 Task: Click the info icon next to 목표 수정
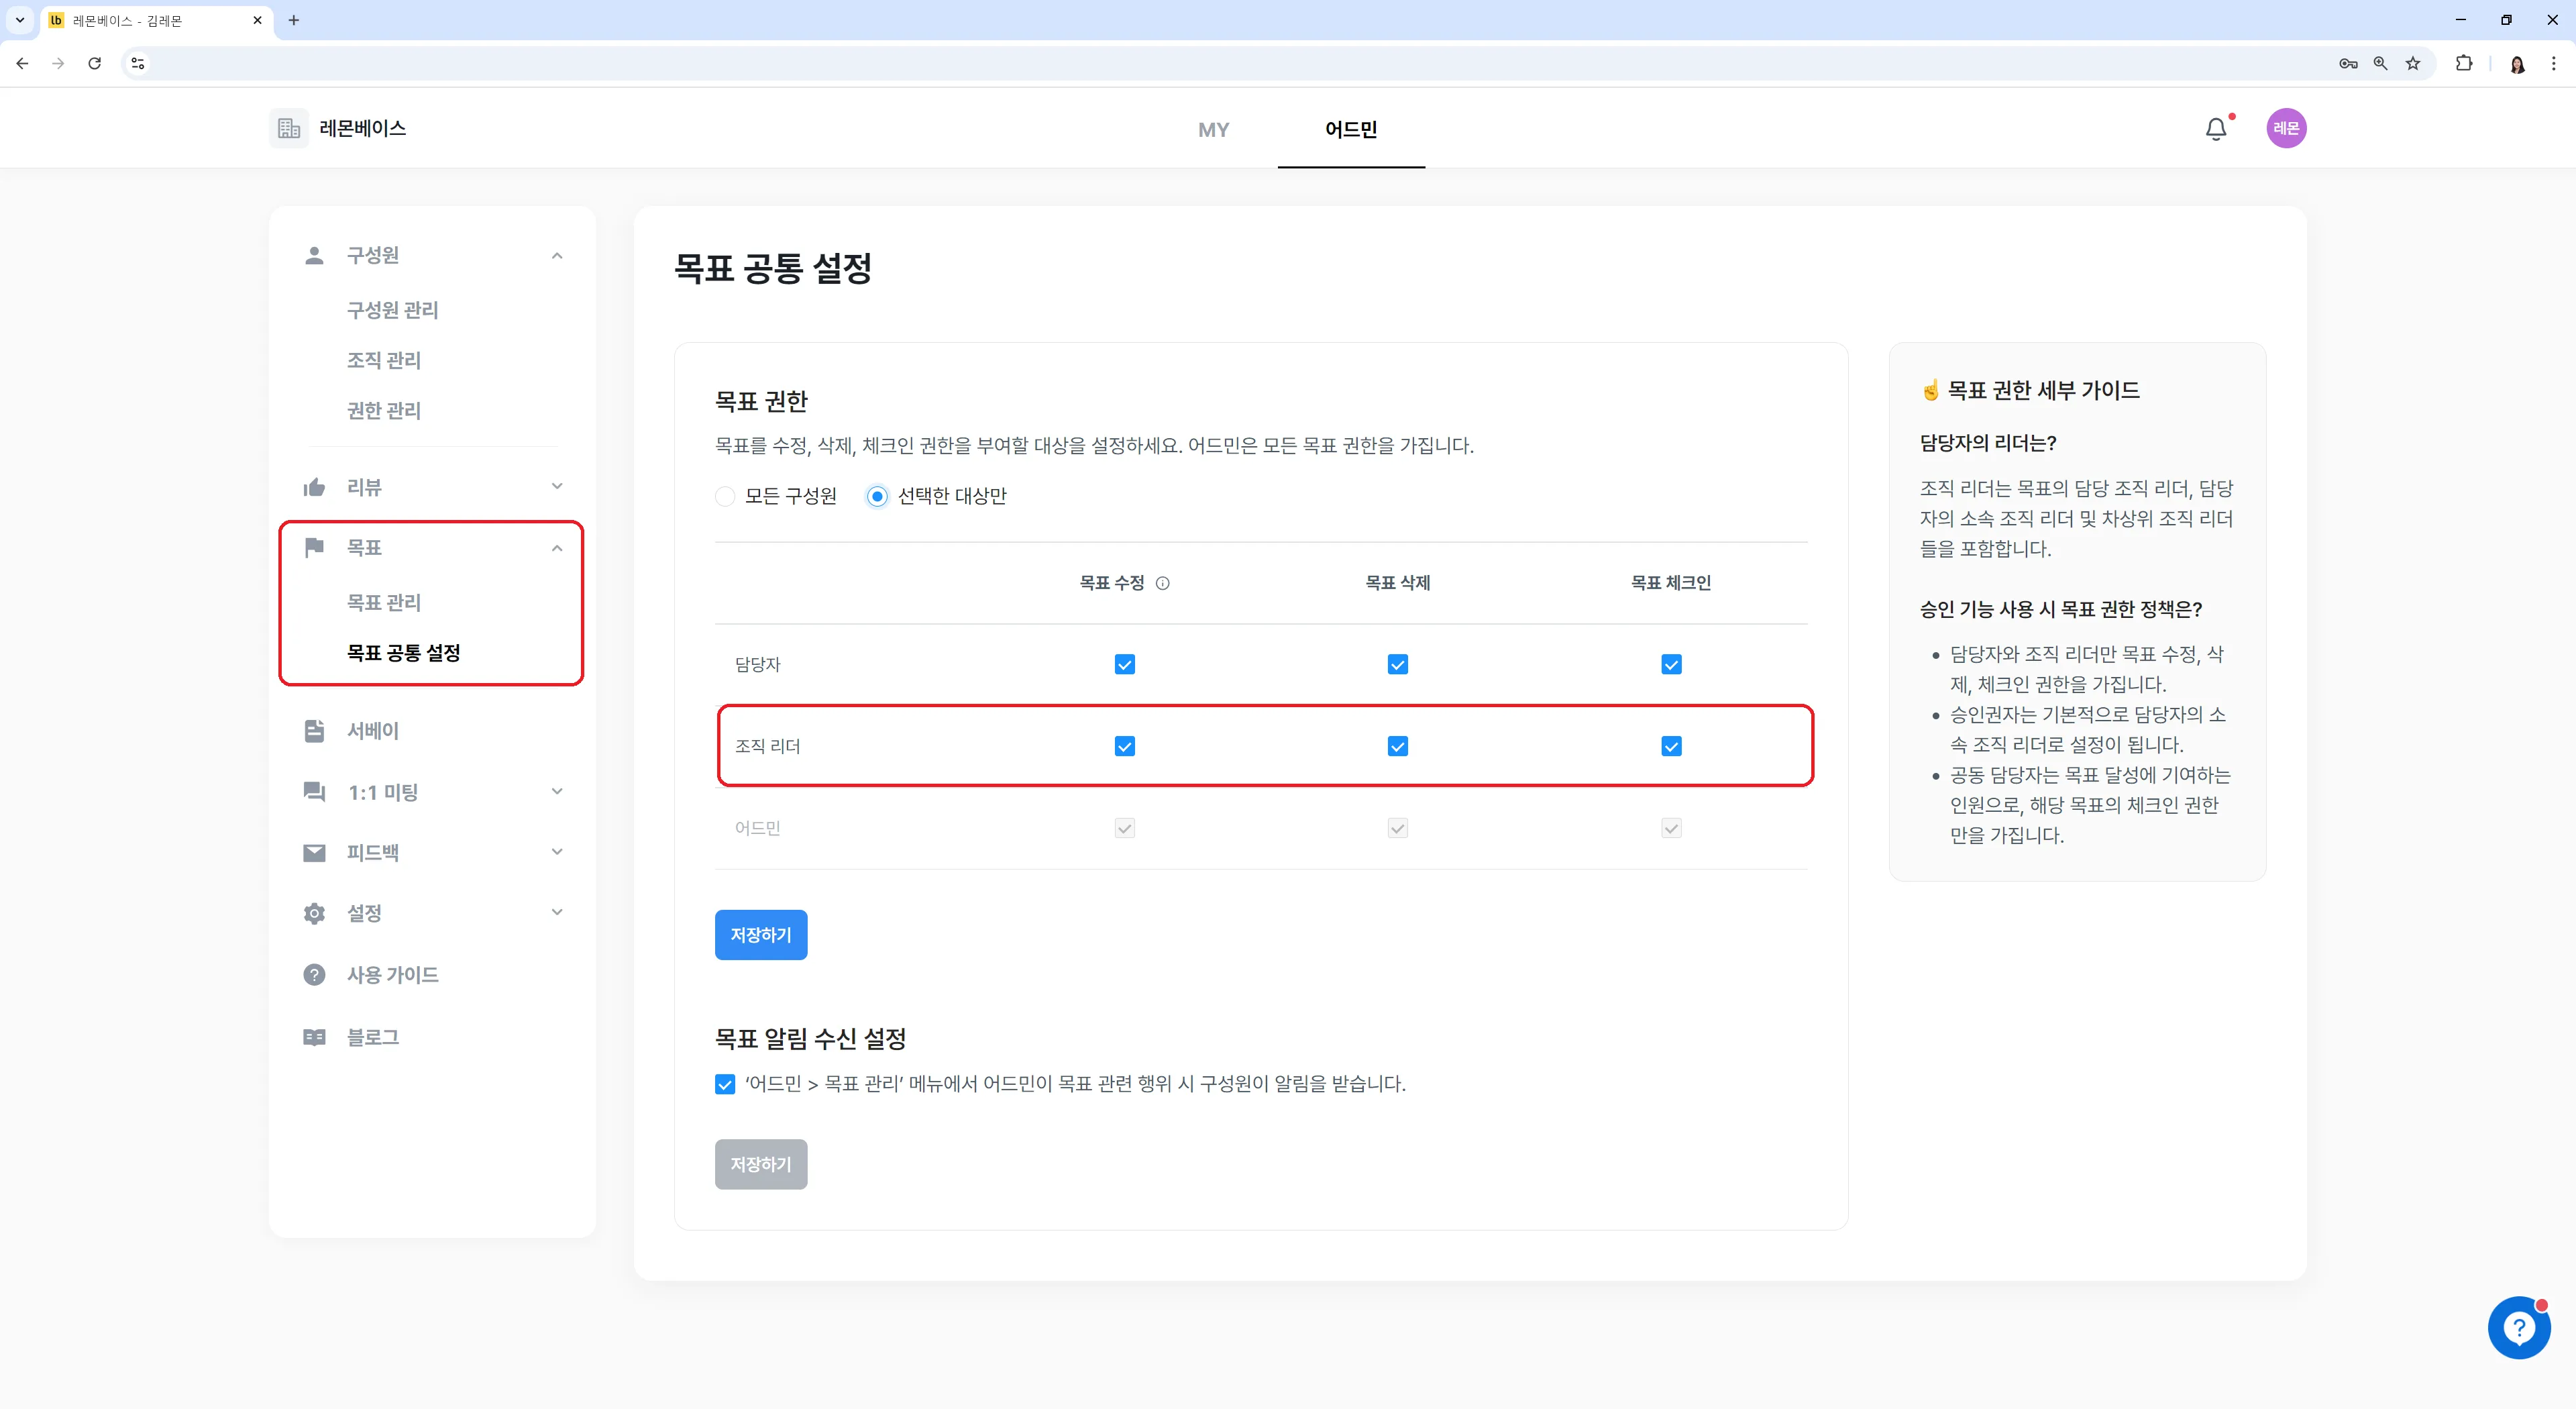(x=1162, y=583)
